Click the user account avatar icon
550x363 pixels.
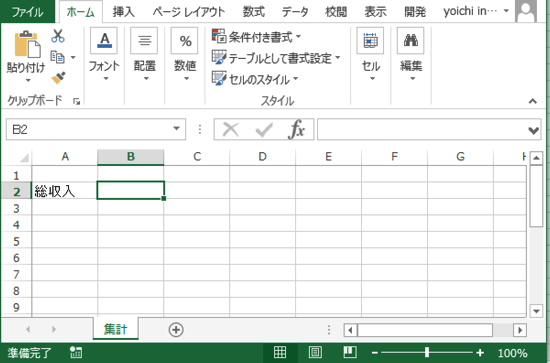526,11
